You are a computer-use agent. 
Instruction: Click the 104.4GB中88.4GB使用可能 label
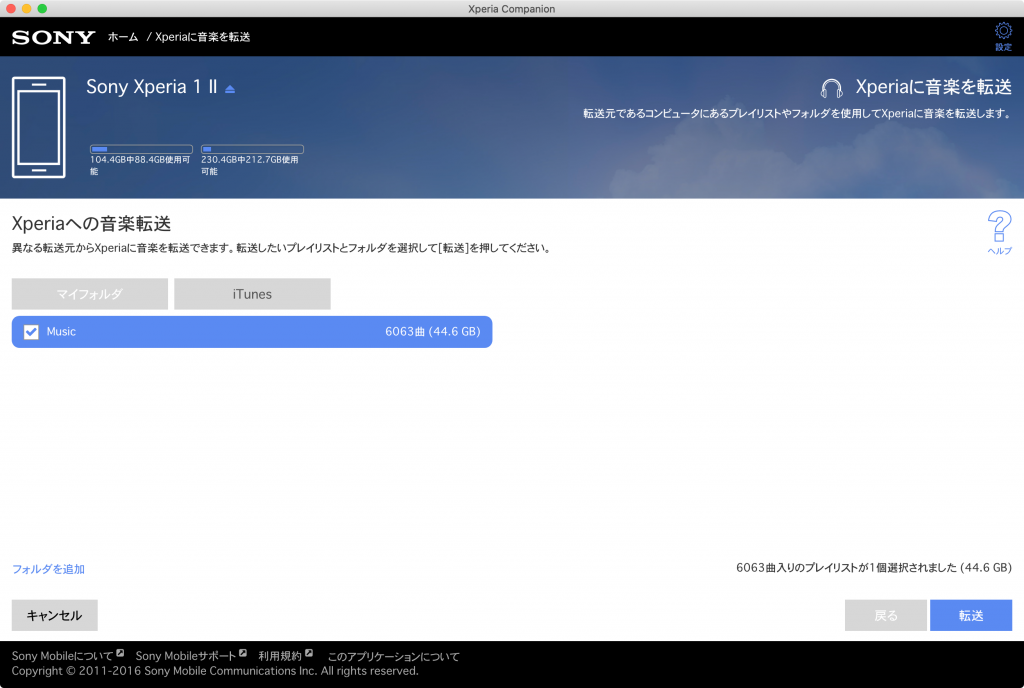(140, 165)
